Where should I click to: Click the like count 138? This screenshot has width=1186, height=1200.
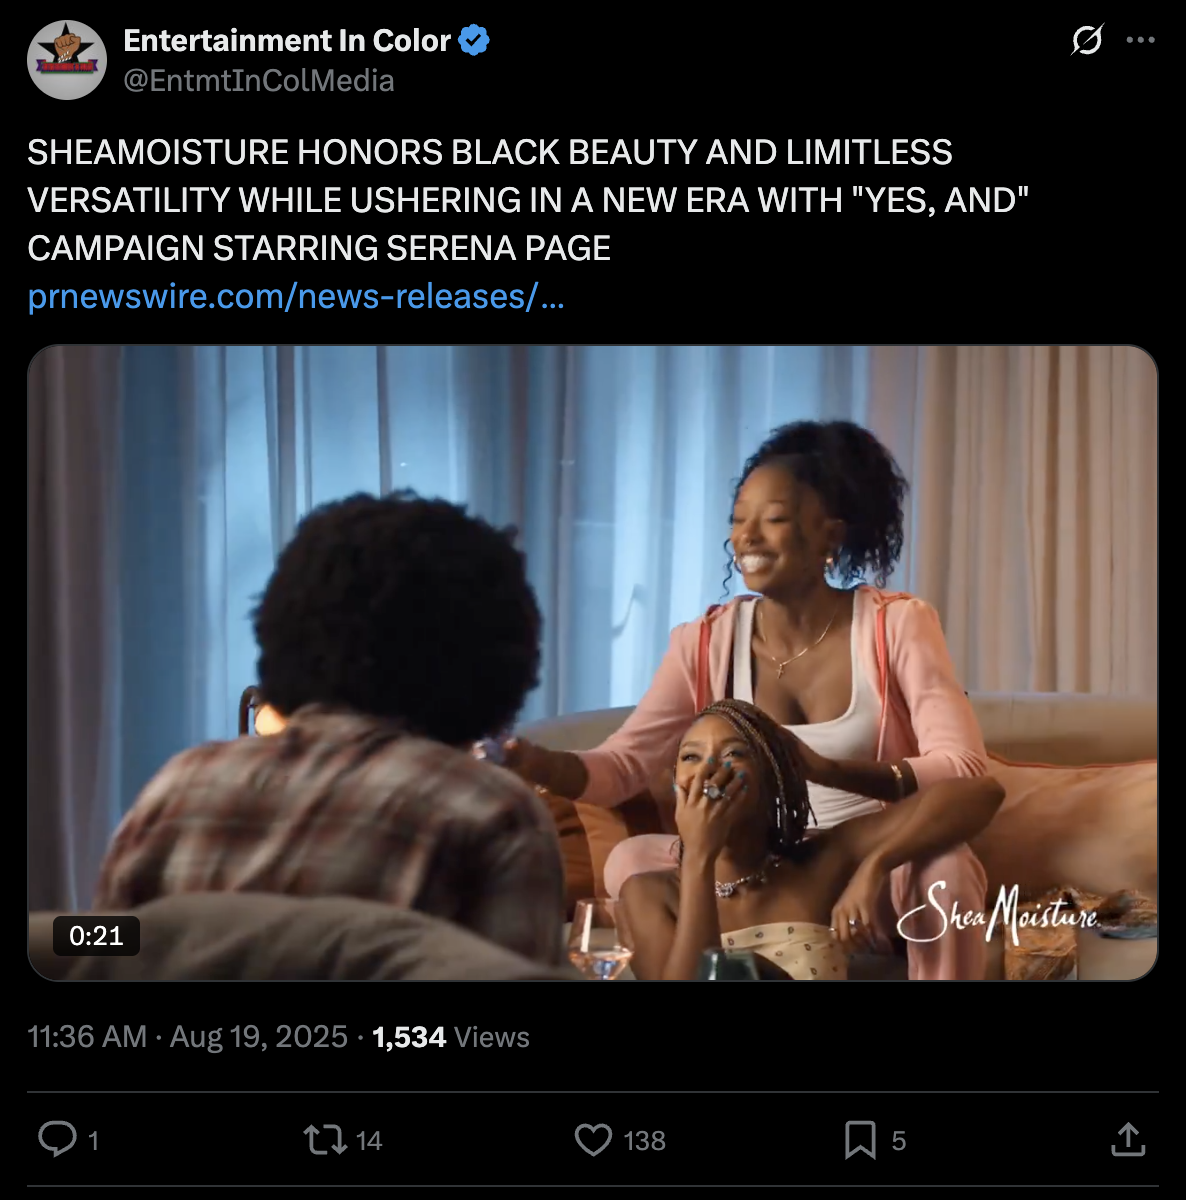click(644, 1141)
